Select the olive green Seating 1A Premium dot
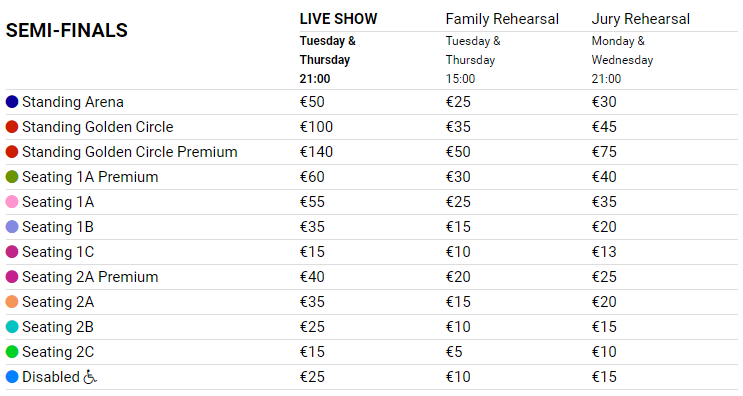Screen dimensions: 743x396 (x=12, y=177)
